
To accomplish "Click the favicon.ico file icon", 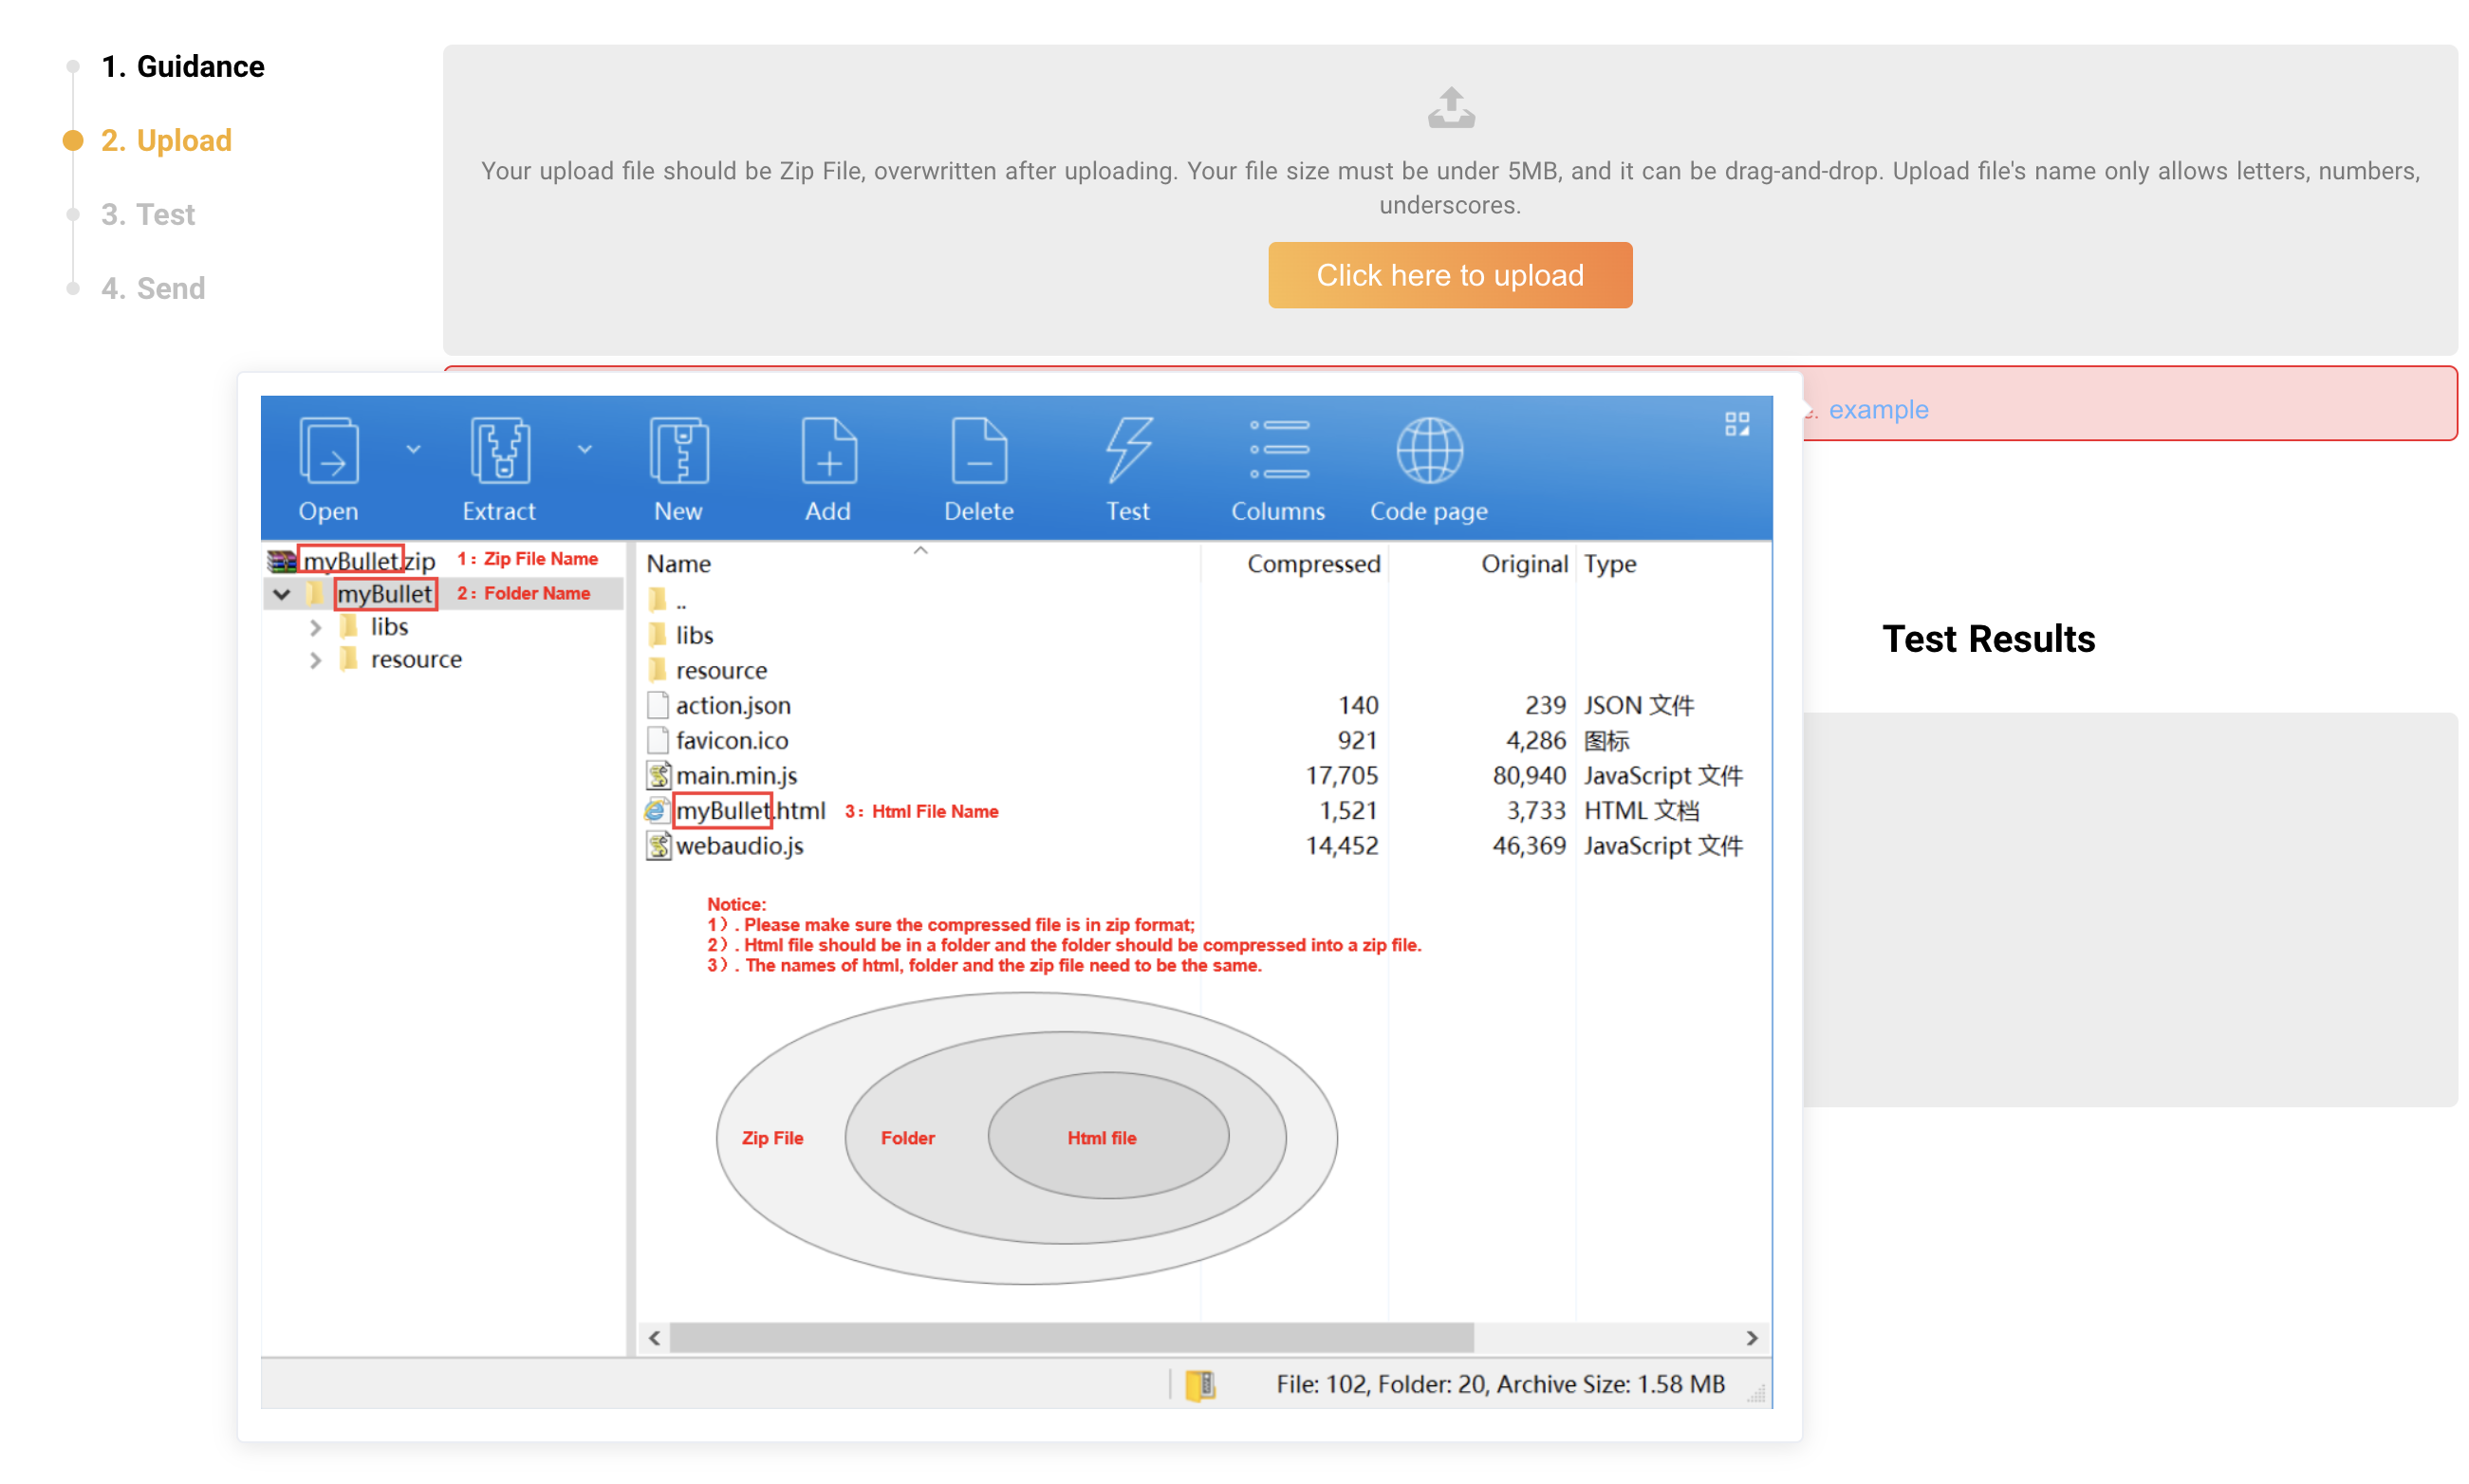I will point(657,740).
